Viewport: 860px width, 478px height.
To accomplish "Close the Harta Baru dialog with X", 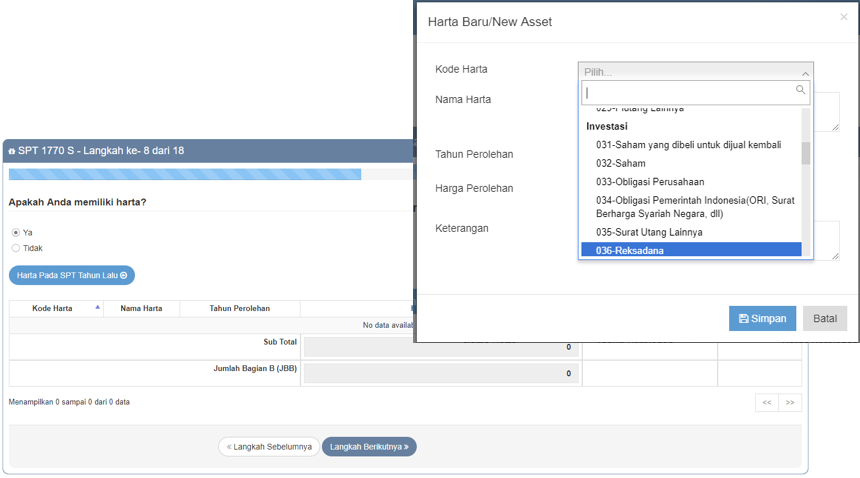I will point(844,17).
